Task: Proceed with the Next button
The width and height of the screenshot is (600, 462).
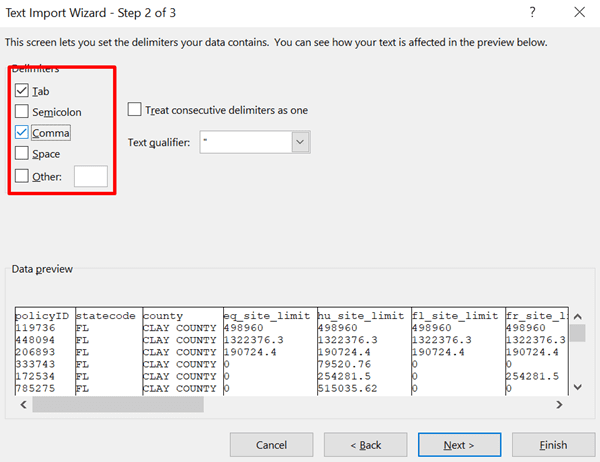Action: (x=459, y=444)
